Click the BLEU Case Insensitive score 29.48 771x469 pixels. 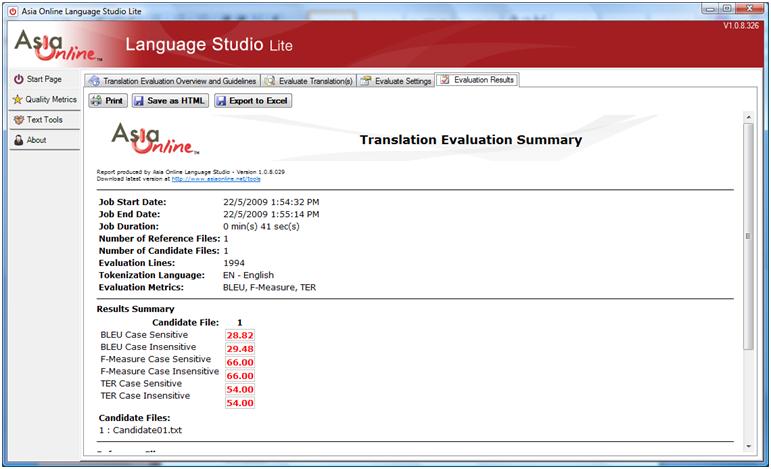pyautogui.click(x=240, y=349)
